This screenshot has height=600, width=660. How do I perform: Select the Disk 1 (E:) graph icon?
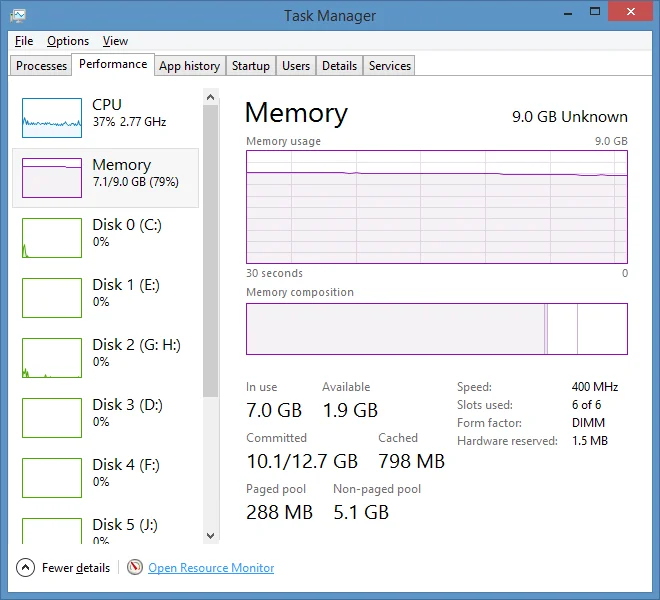pyautogui.click(x=52, y=298)
